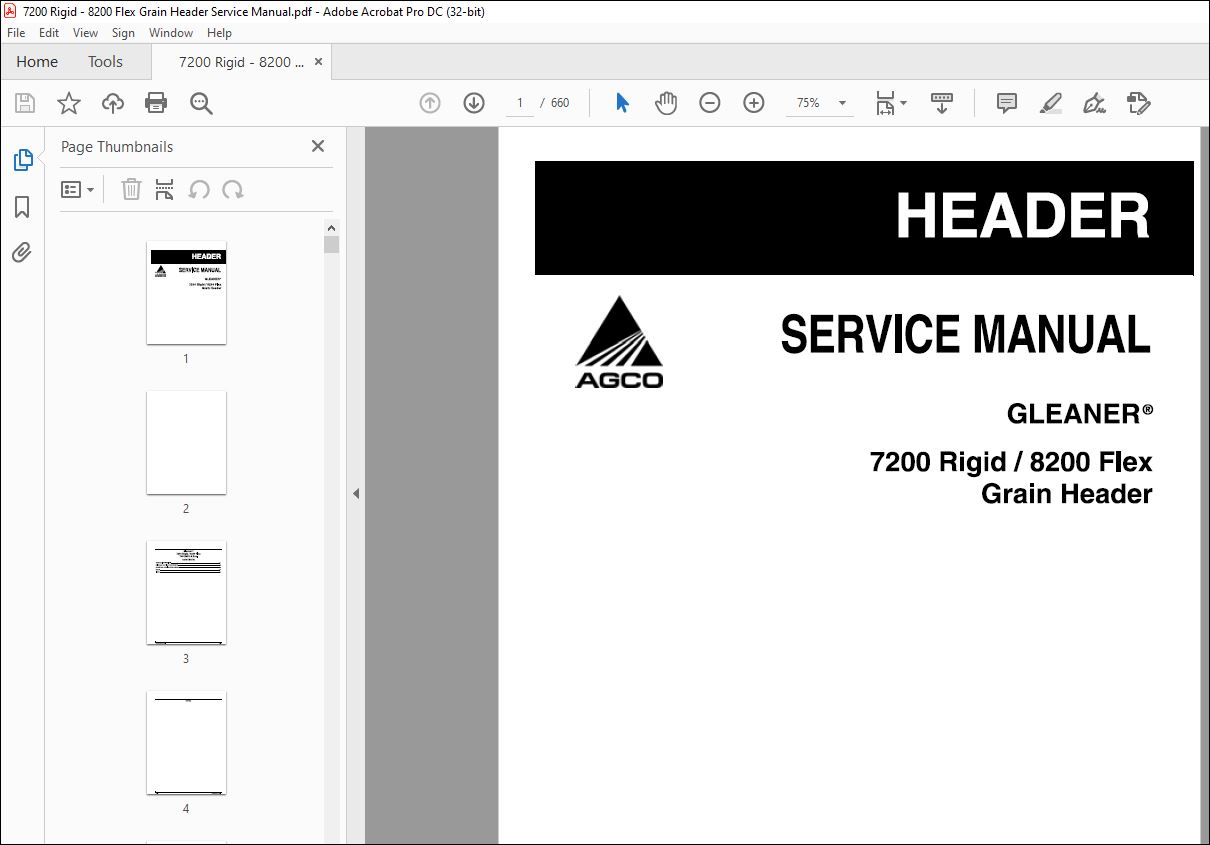Go to next page arrow
Screen dimensions: 1210x845
click(474, 103)
